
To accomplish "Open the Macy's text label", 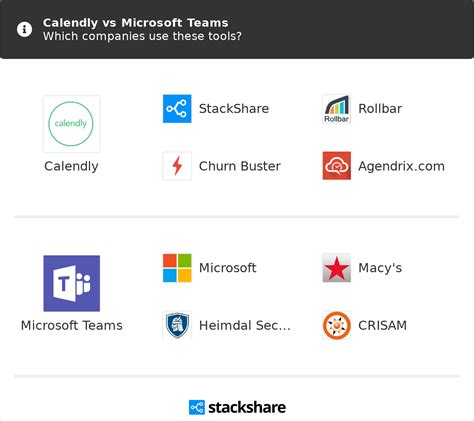I will [x=380, y=268].
